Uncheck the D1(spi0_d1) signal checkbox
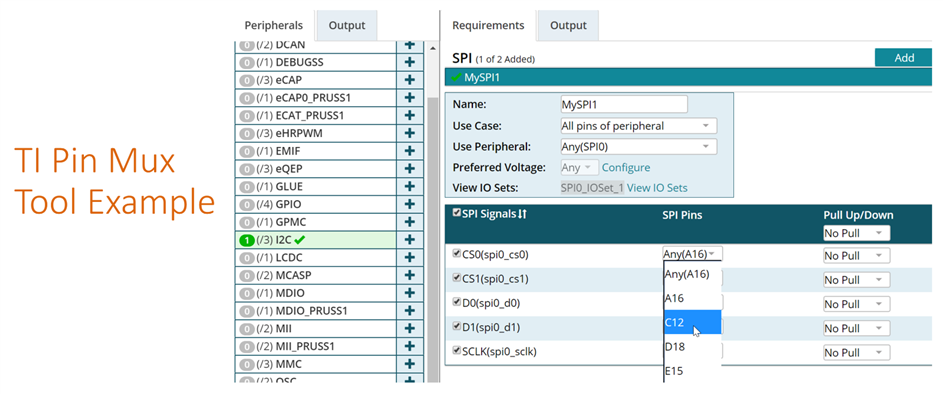This screenshot has width=943, height=394. 456,327
